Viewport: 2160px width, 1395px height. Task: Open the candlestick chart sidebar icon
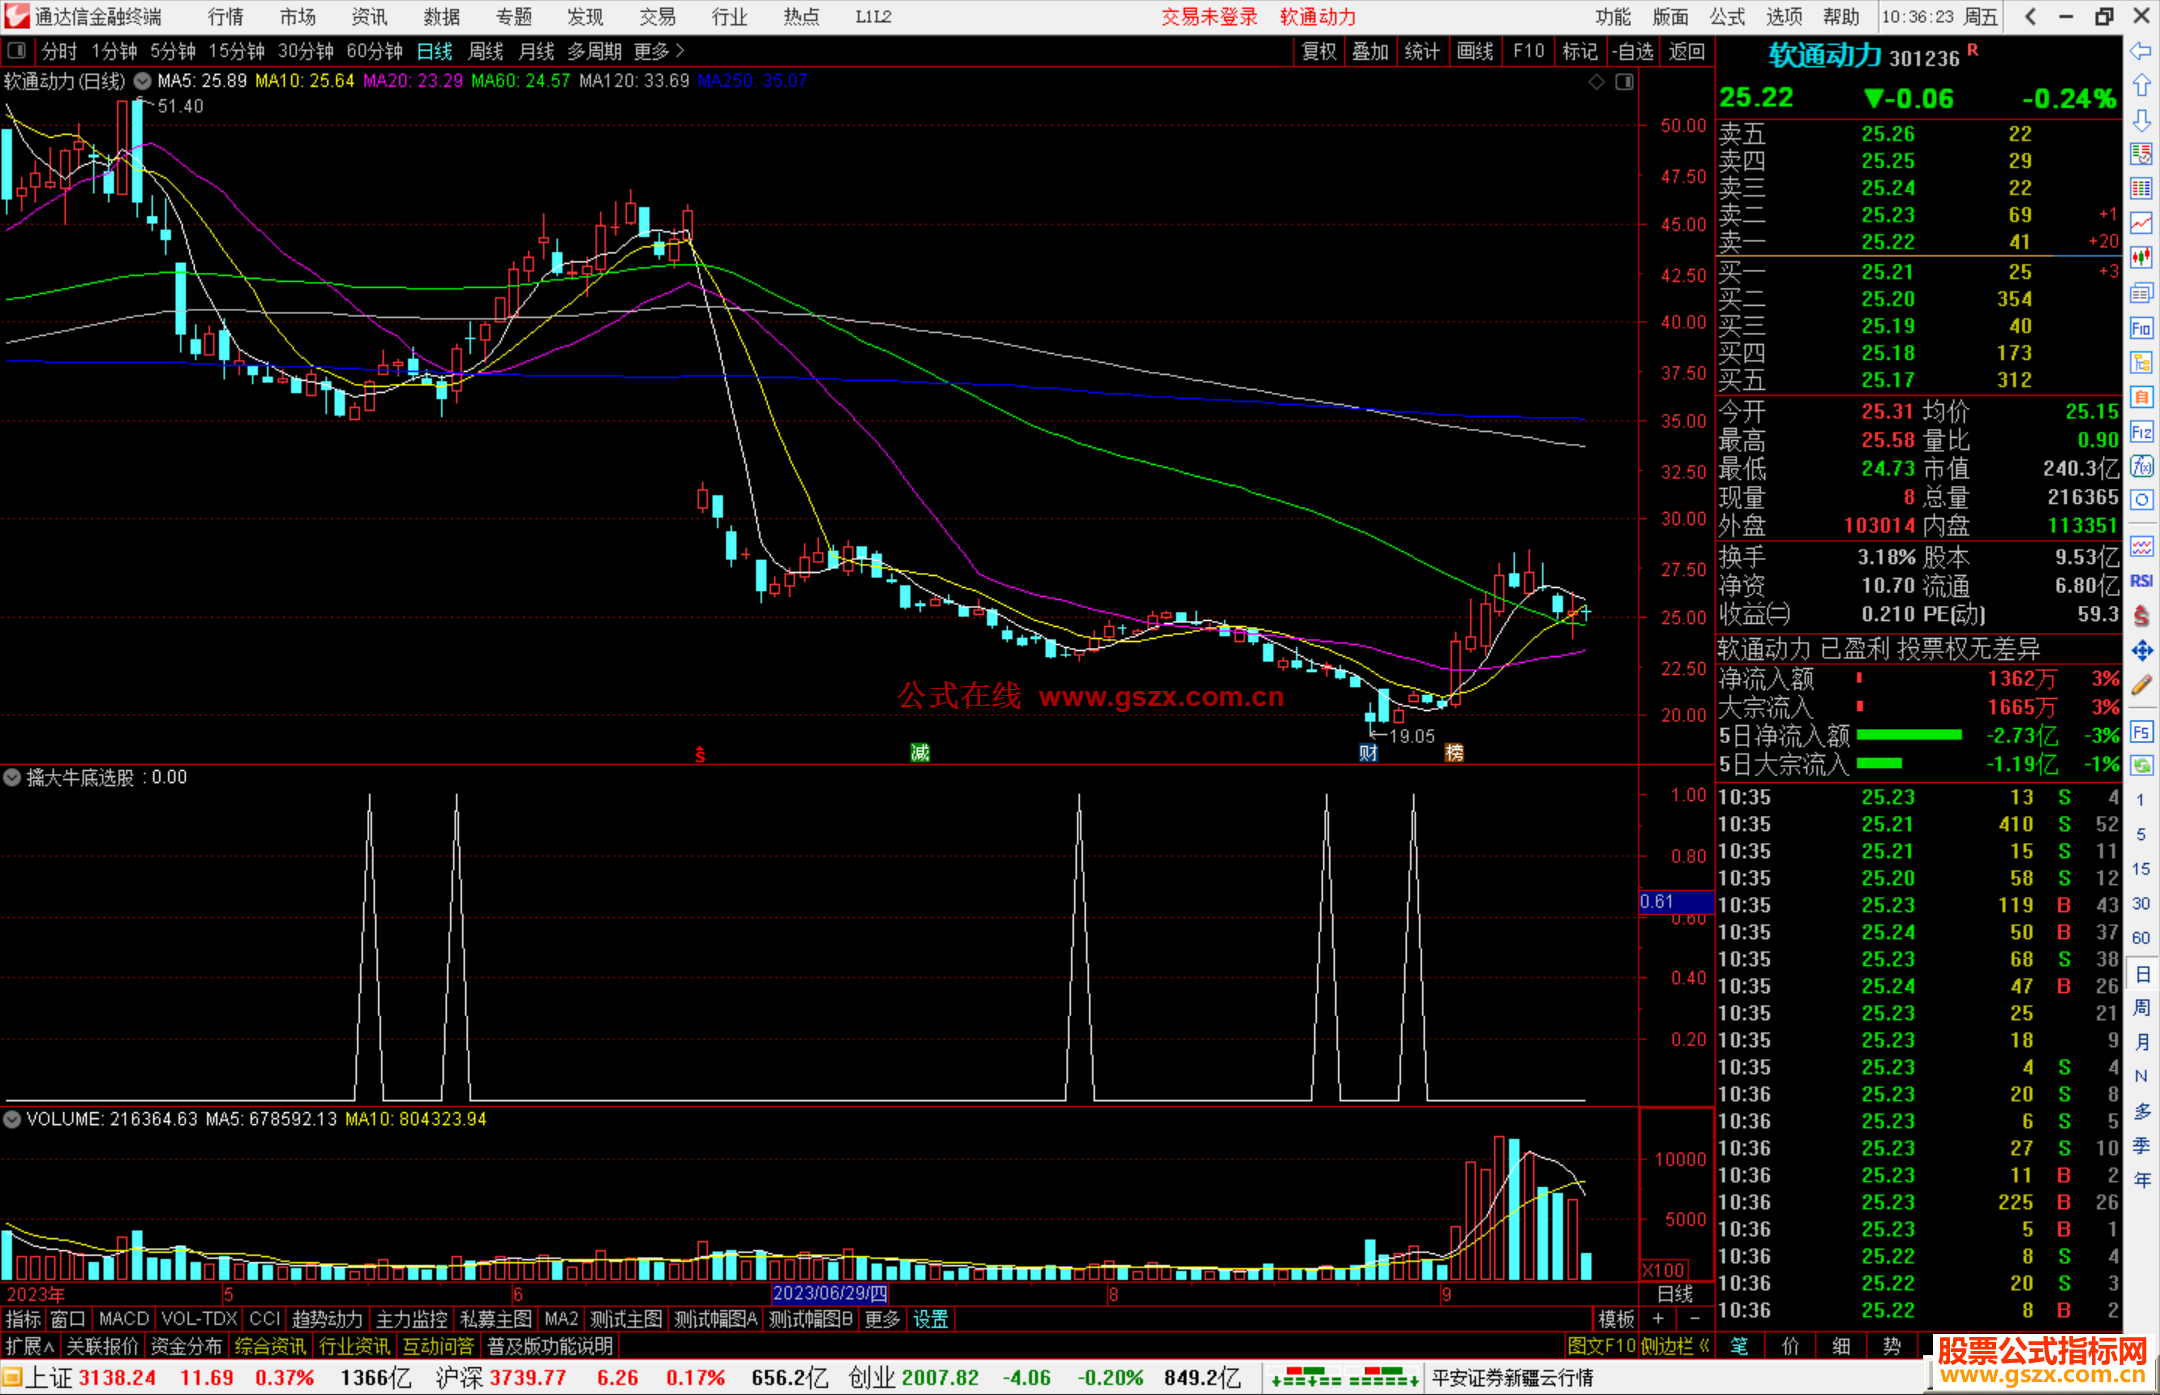(x=2141, y=257)
